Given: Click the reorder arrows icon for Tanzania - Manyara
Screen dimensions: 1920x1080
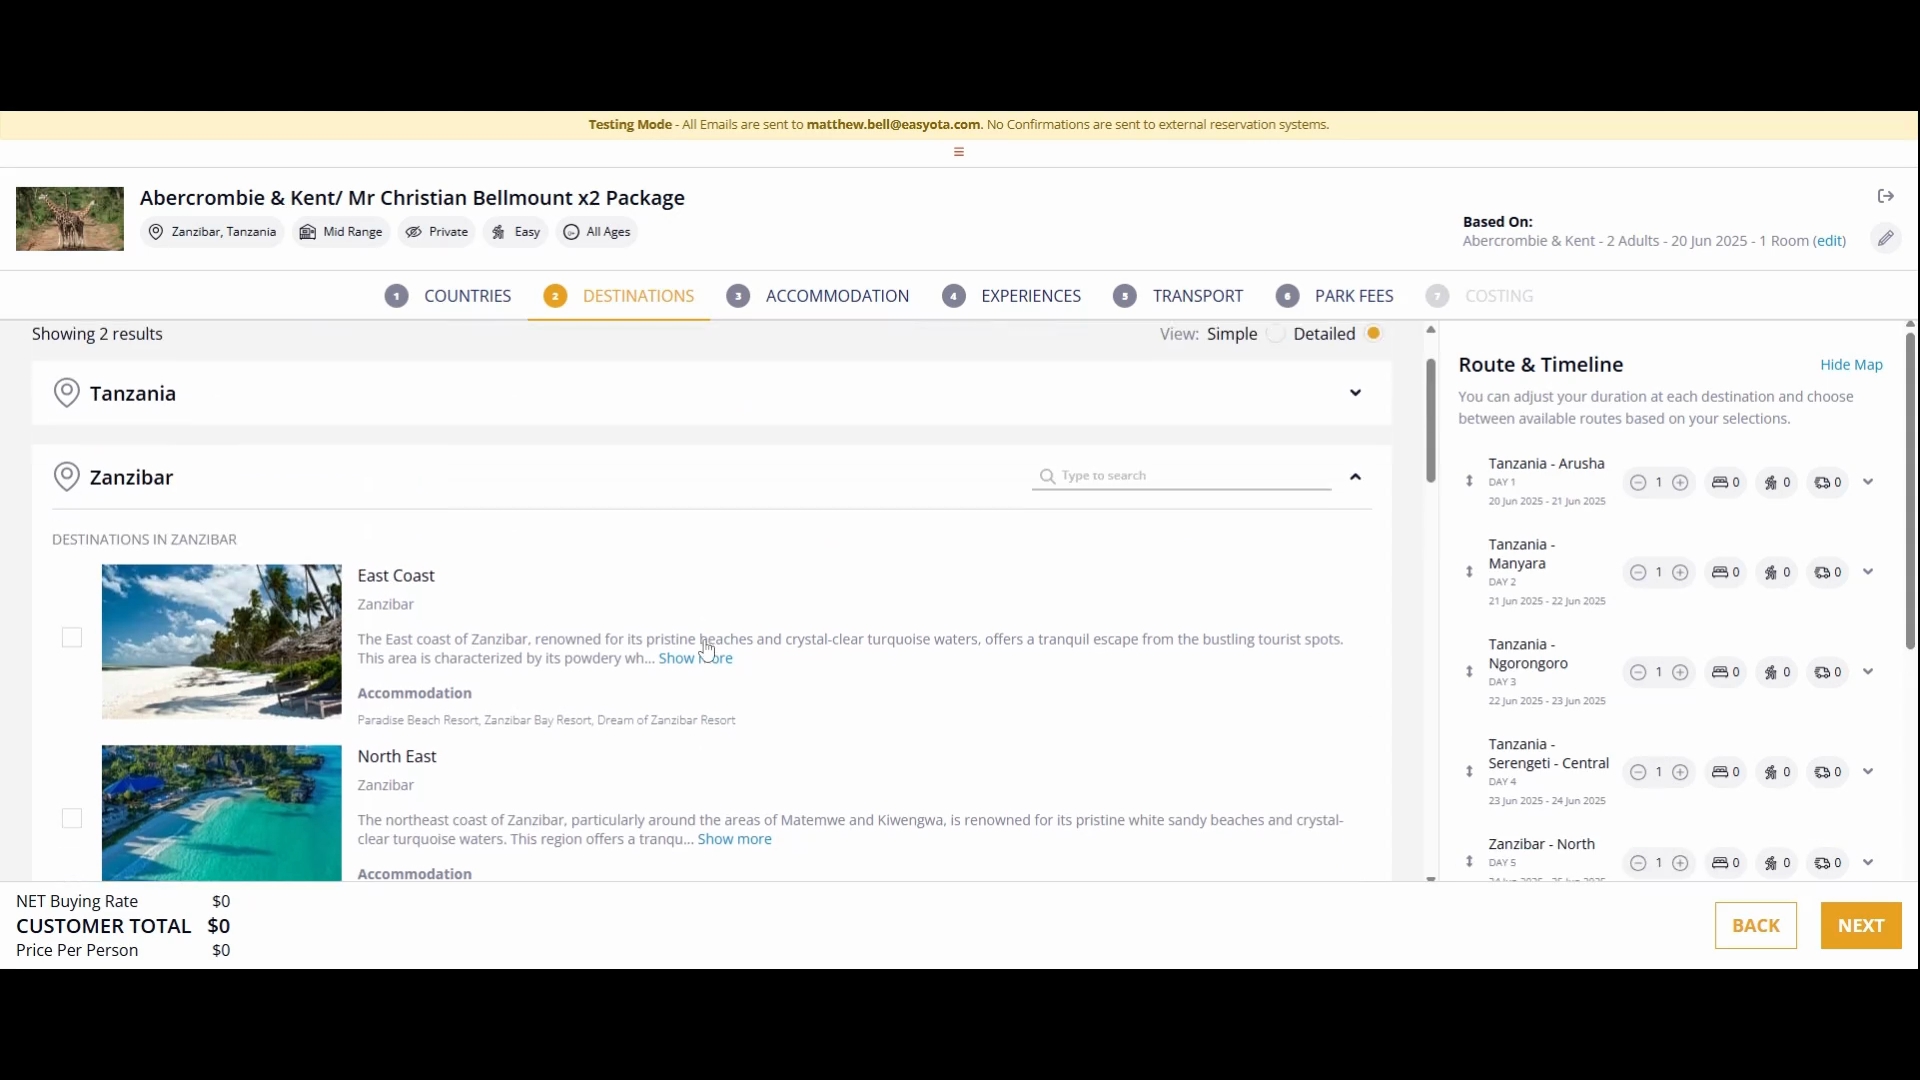Looking at the screenshot, I should tap(1469, 572).
